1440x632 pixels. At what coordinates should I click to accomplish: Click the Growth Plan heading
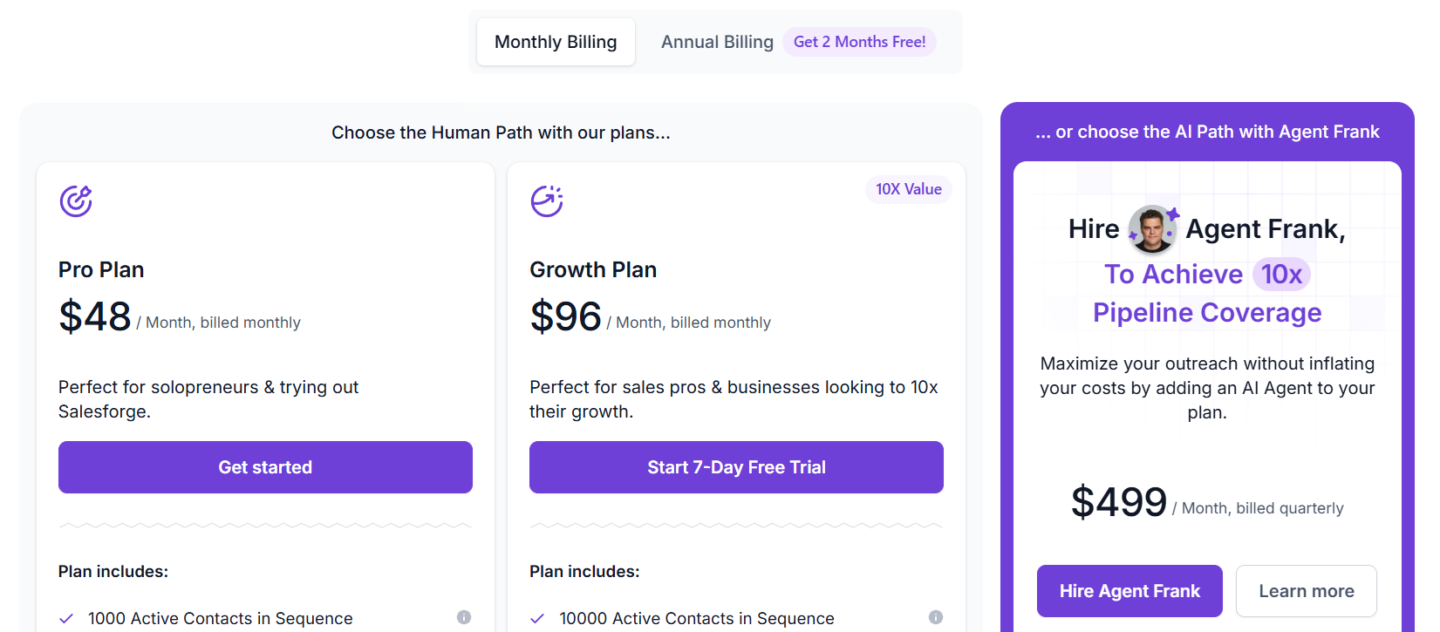click(593, 270)
